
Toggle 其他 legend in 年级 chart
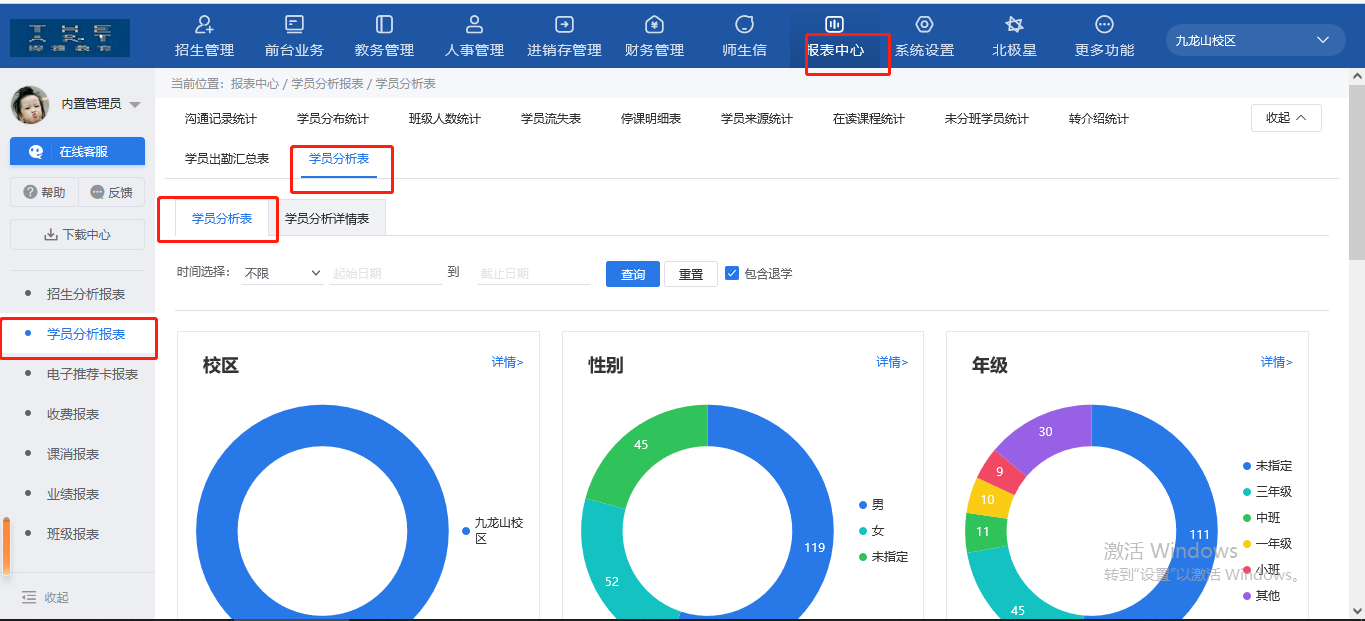tap(1261, 596)
